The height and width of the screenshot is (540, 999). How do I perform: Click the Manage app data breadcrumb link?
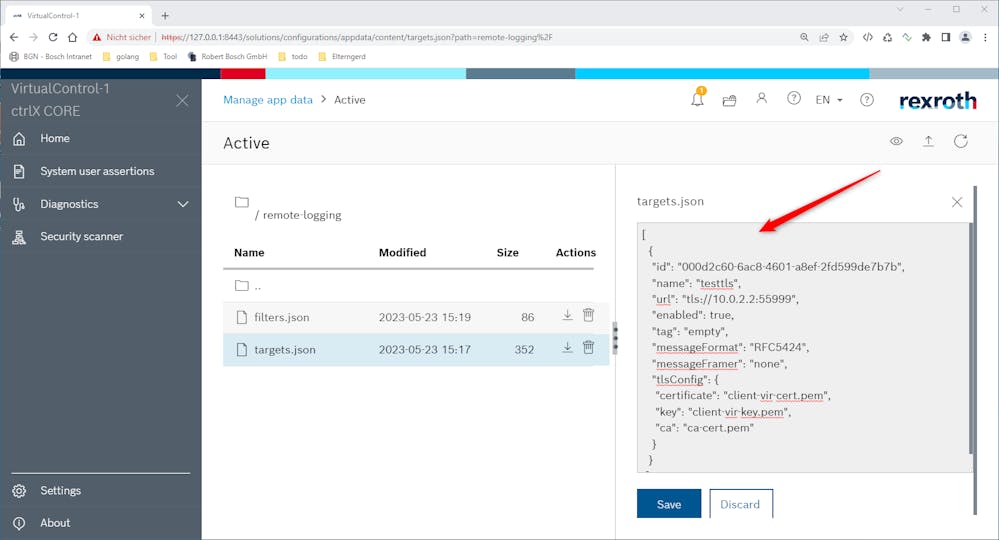pos(268,100)
